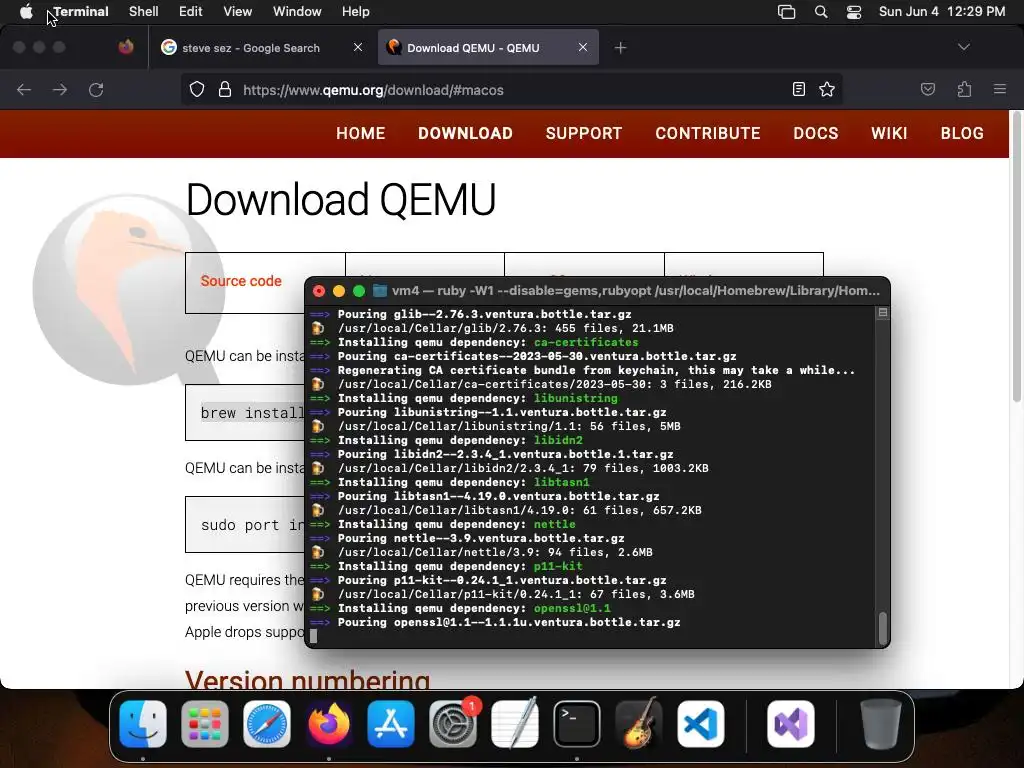Open the list all tabs dropdown
The width and height of the screenshot is (1024, 768).
click(964, 47)
